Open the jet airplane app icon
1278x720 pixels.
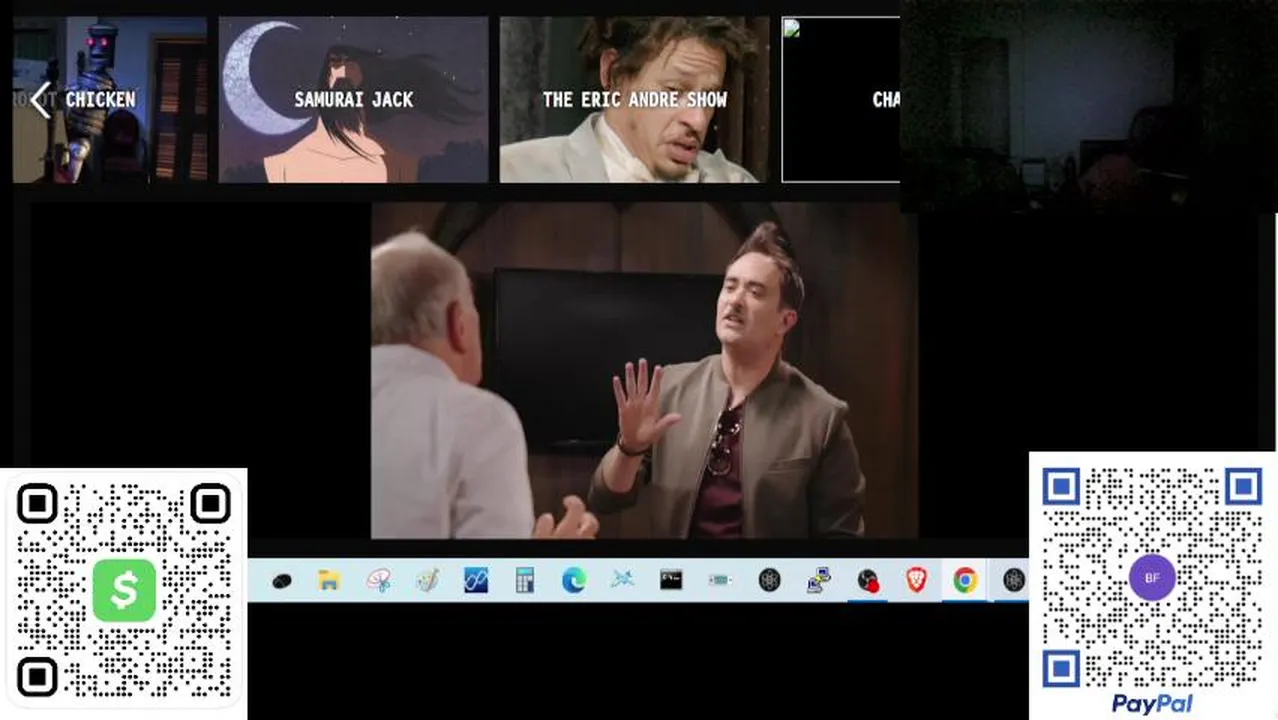click(622, 580)
